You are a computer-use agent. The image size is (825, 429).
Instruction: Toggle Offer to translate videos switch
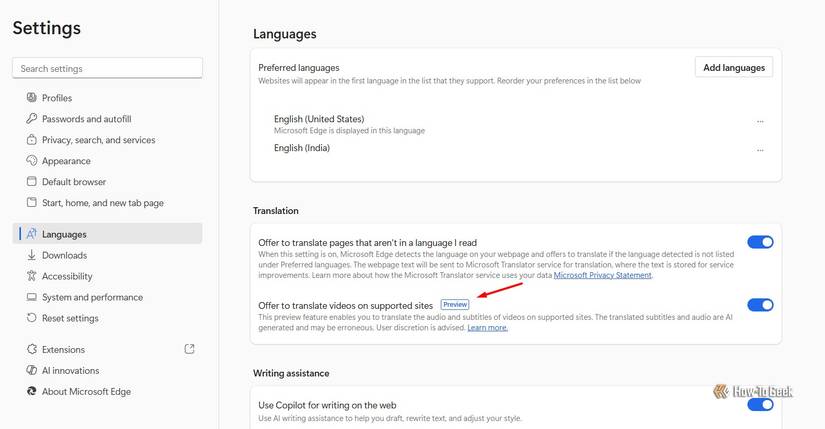tap(760, 305)
